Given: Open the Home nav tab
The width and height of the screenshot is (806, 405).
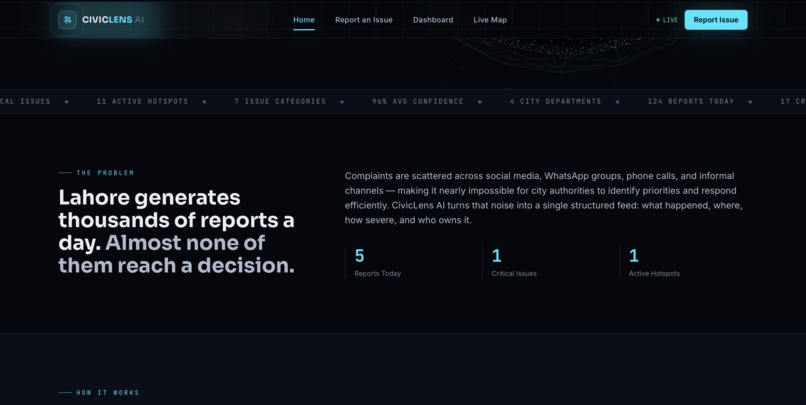Looking at the screenshot, I should tap(304, 20).
